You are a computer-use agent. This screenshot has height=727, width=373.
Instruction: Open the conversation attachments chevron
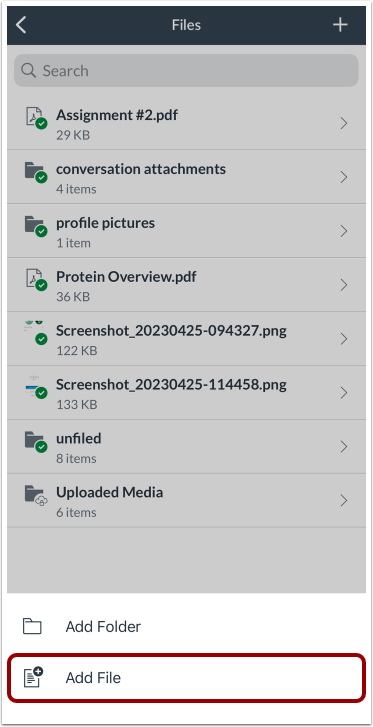[344, 177]
